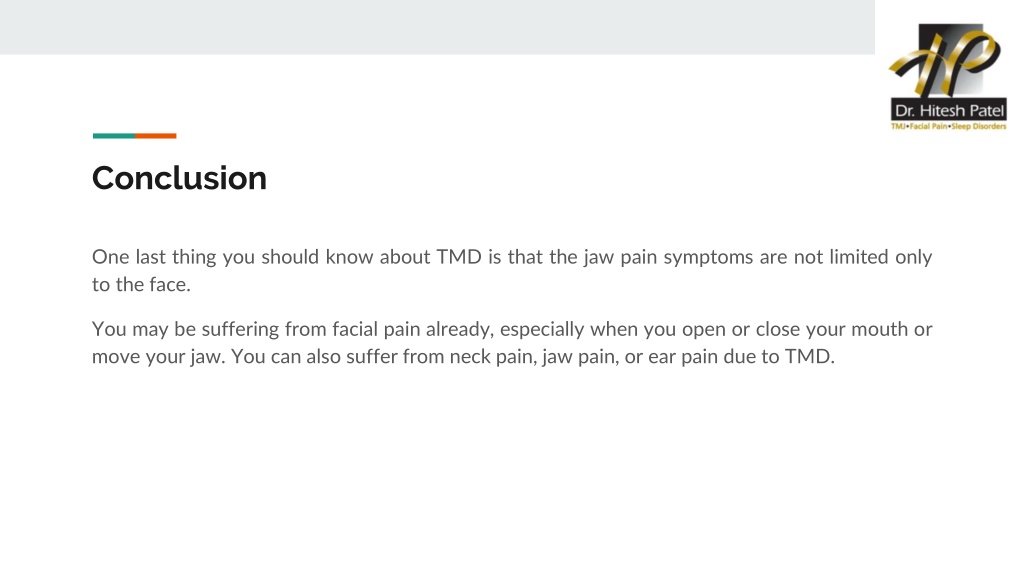Select the words "One last thing"
The image size is (1024, 576).
(x=154, y=257)
